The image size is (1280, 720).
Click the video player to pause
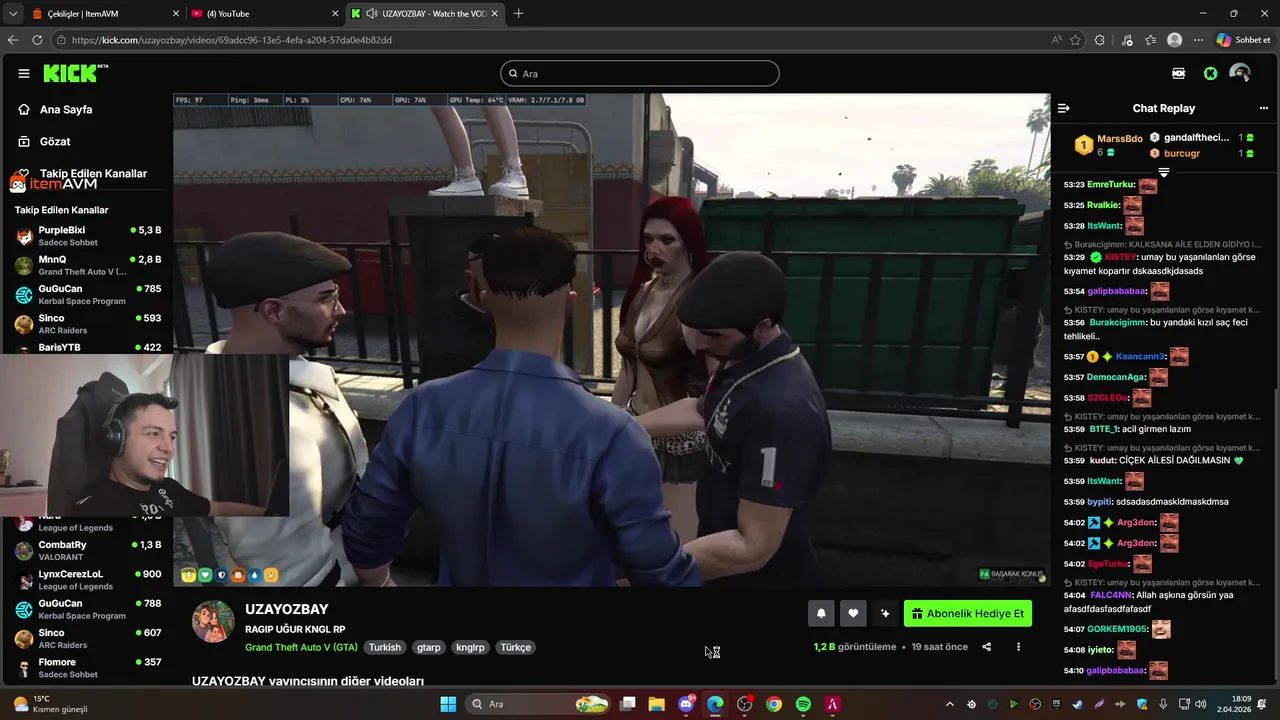612,340
